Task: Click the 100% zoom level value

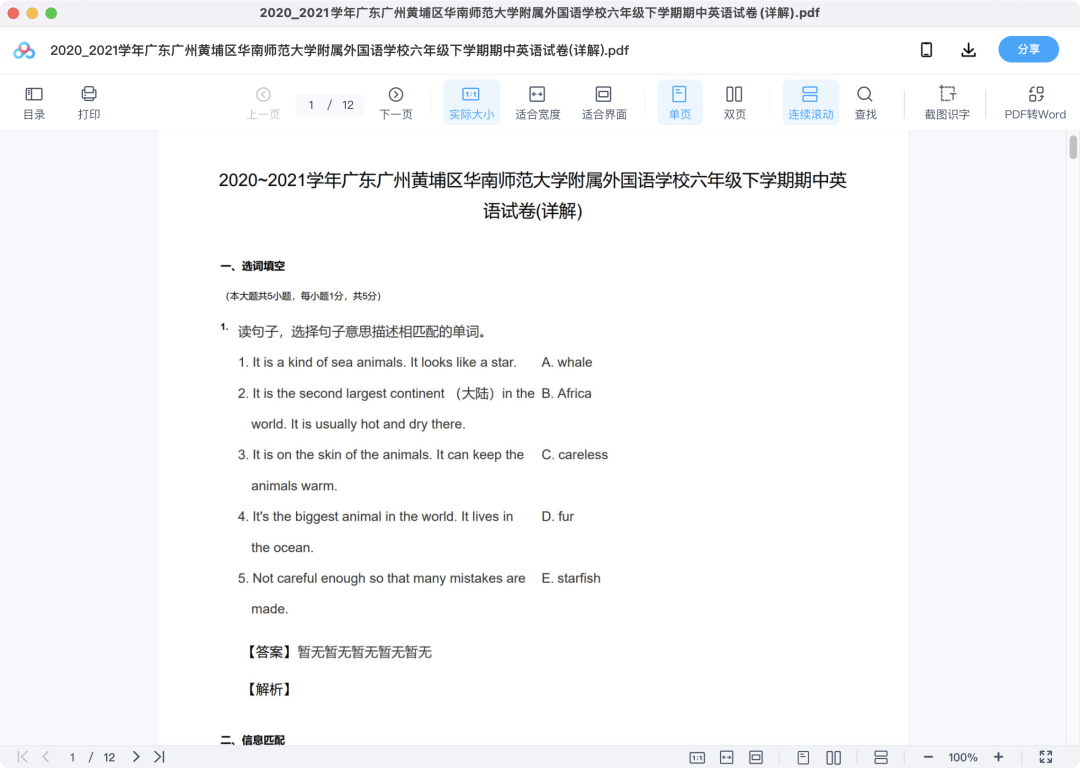Action: pos(962,758)
